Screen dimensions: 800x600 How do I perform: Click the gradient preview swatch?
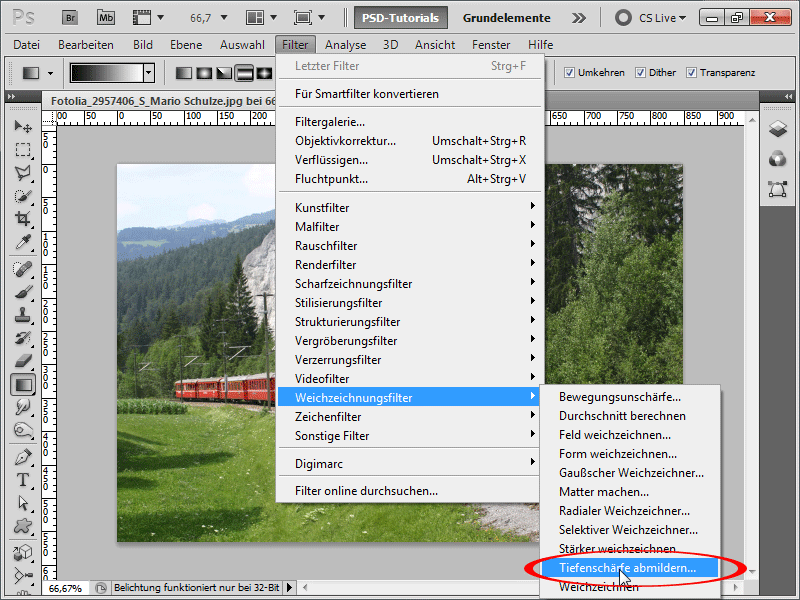coord(107,73)
